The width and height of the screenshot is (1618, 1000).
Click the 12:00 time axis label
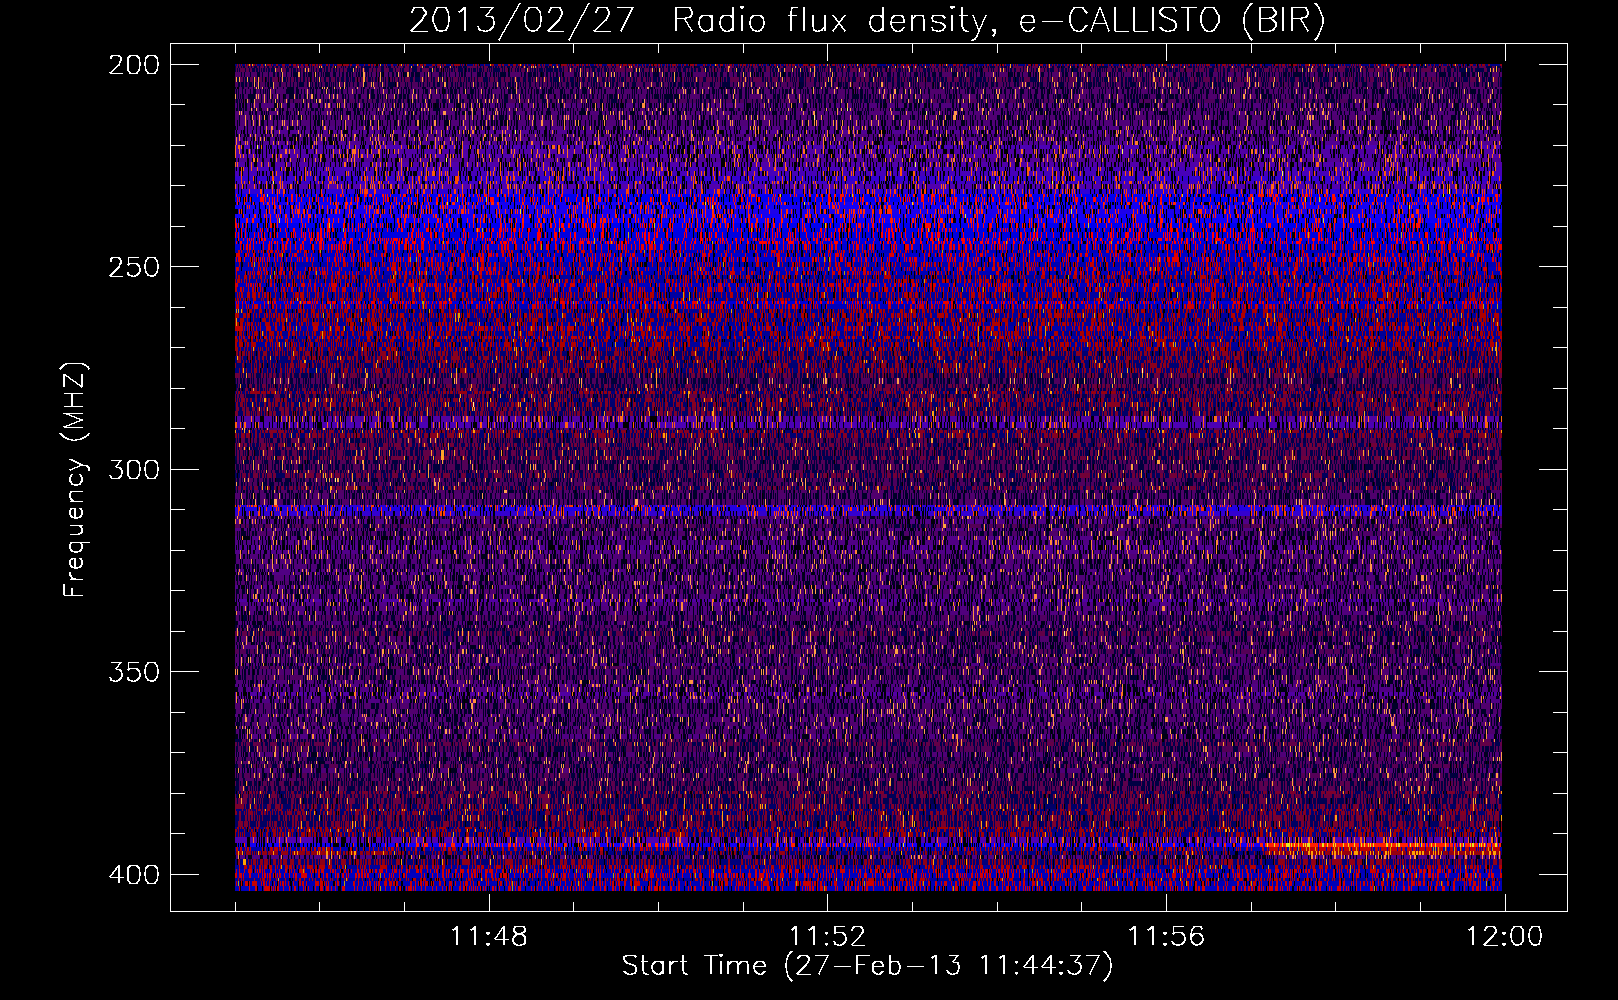[x=1504, y=937]
